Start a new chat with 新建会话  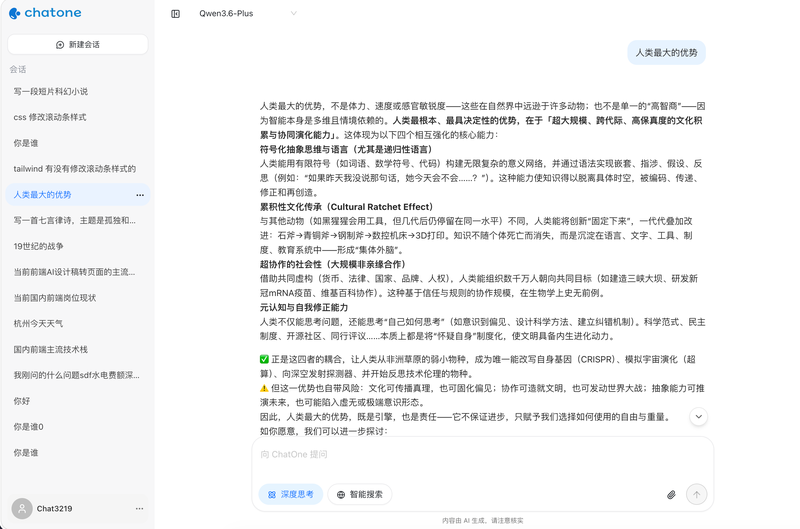[78, 44]
